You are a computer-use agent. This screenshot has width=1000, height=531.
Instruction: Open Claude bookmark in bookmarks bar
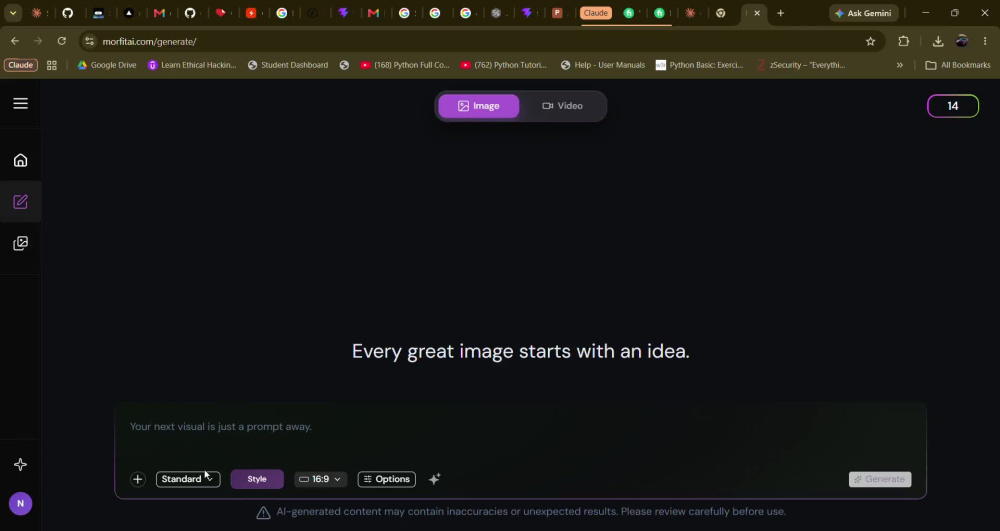20,65
